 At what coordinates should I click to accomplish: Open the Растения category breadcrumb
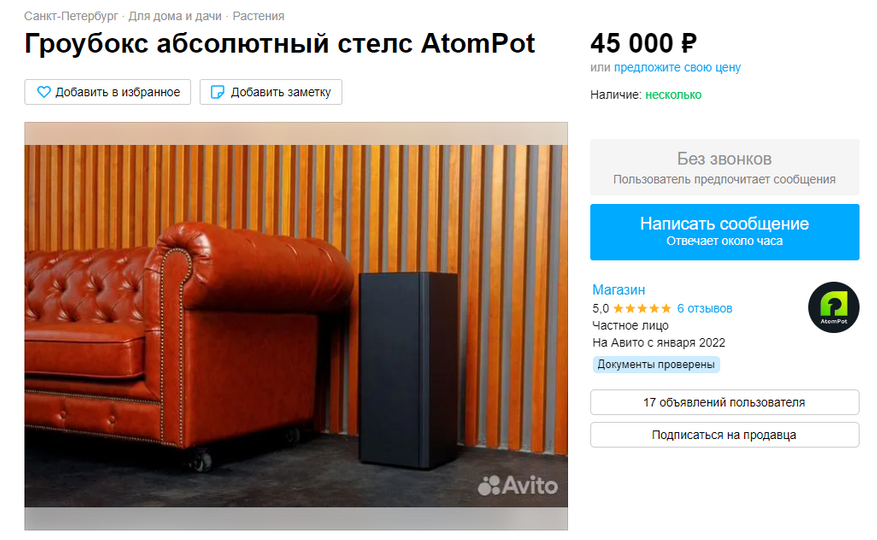tap(258, 16)
